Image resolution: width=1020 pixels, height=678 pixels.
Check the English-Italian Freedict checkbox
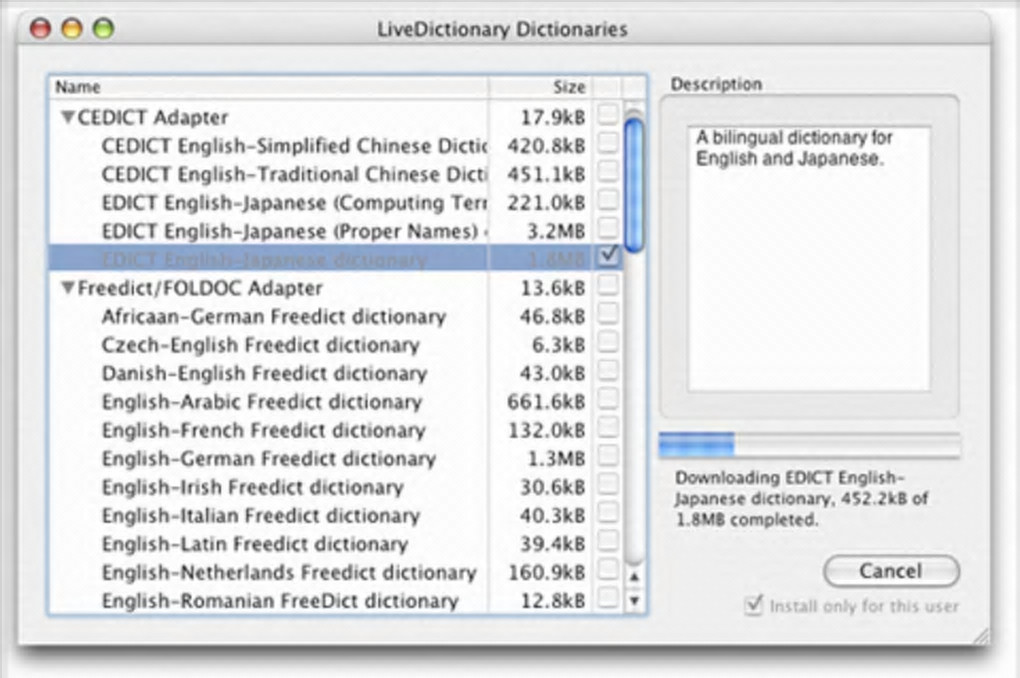click(x=608, y=513)
